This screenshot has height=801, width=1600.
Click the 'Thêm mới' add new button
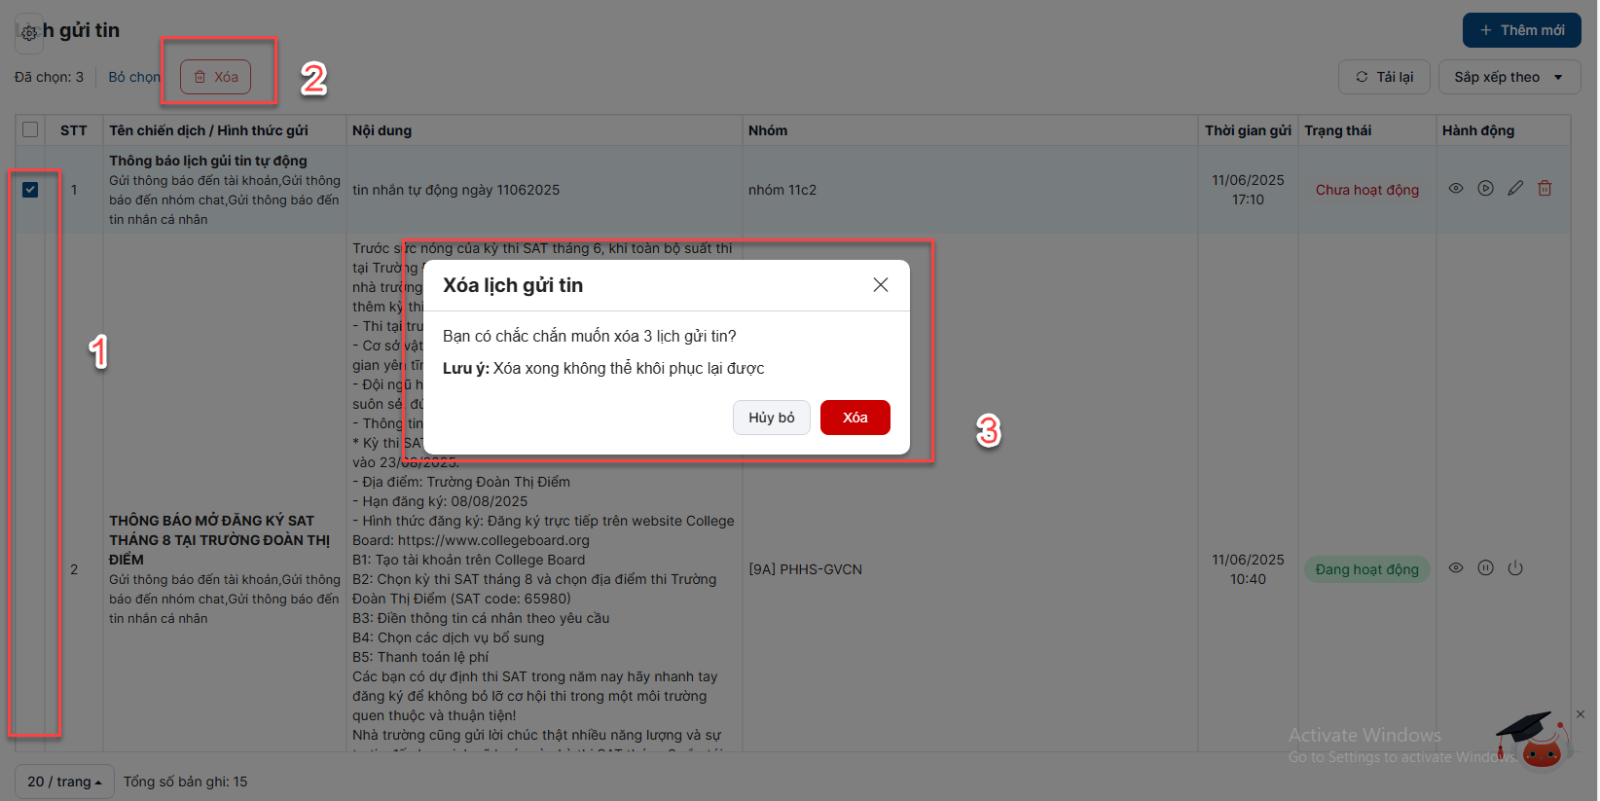1521,30
